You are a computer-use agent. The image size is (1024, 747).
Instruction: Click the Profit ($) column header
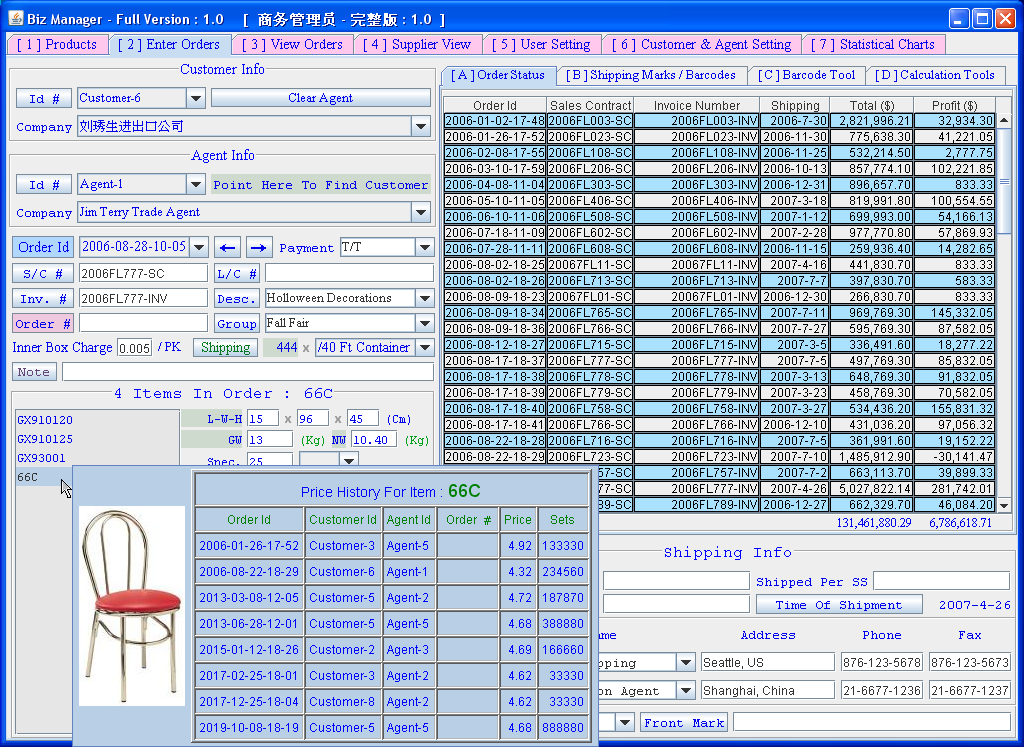click(954, 105)
